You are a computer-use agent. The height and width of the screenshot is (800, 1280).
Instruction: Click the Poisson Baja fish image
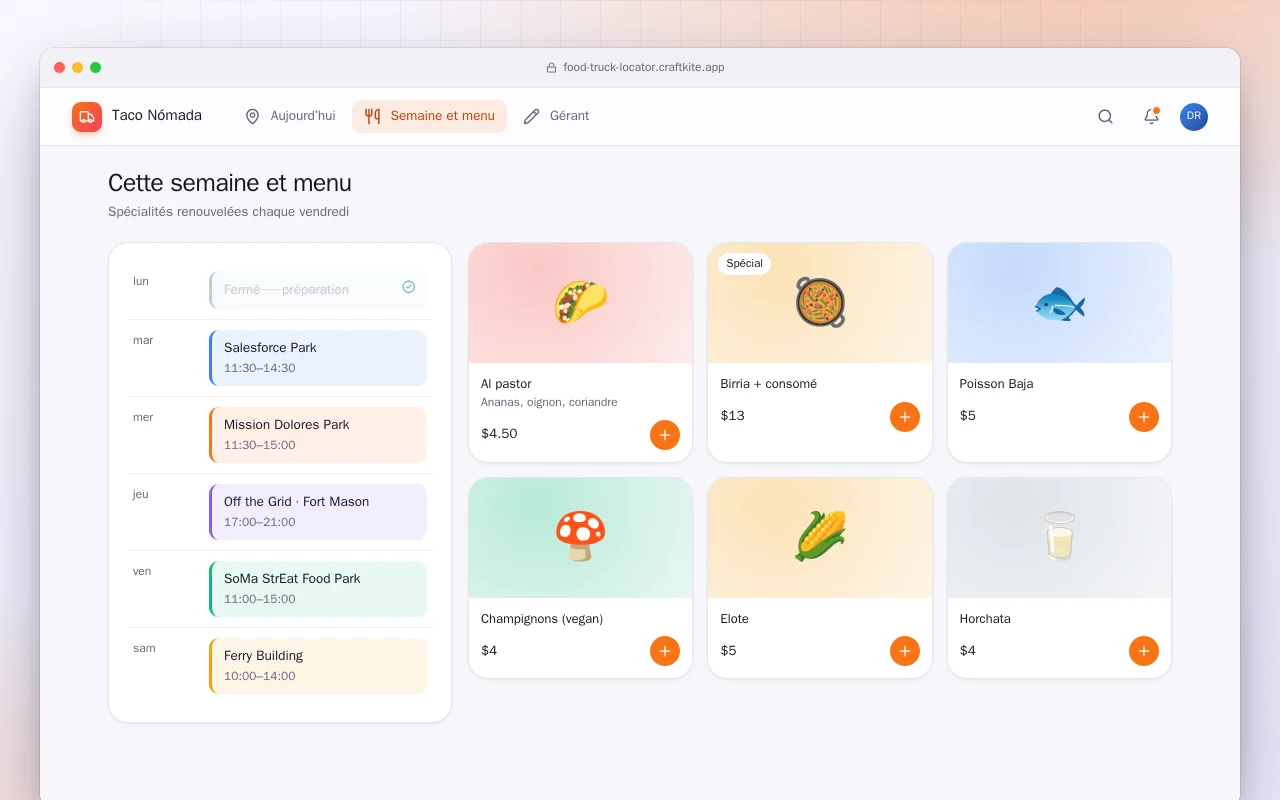(1059, 303)
